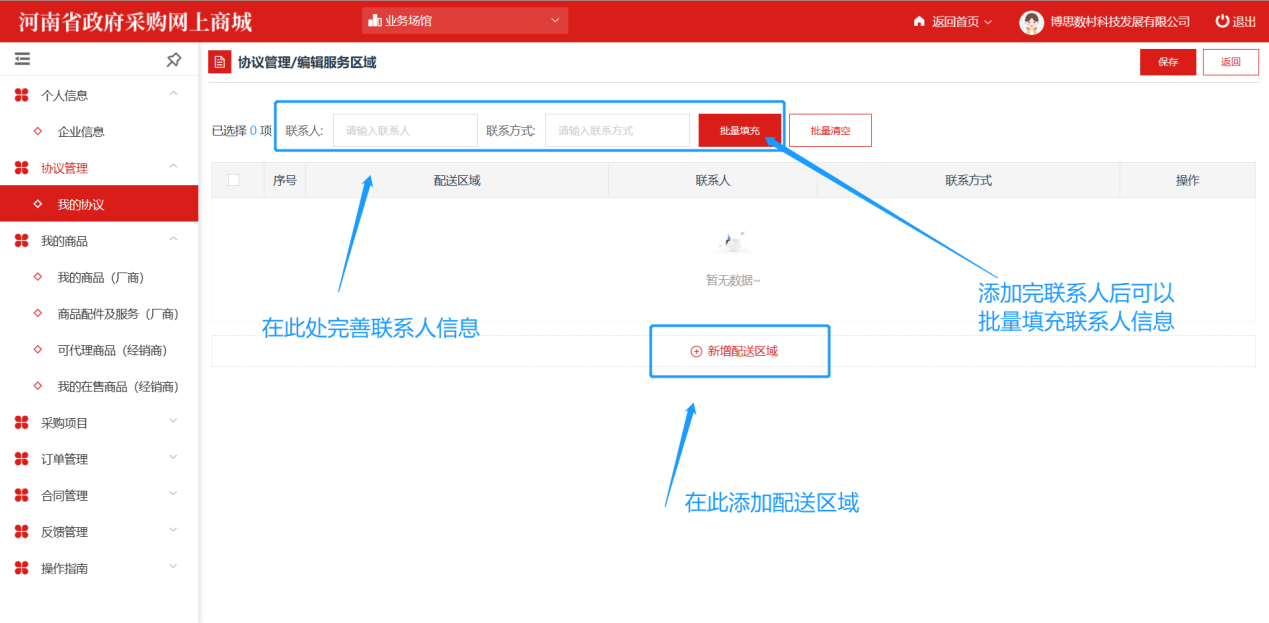1269x623 pixels.
Task: Collapse the sidebar with the menu fold icon
Action: 22,60
